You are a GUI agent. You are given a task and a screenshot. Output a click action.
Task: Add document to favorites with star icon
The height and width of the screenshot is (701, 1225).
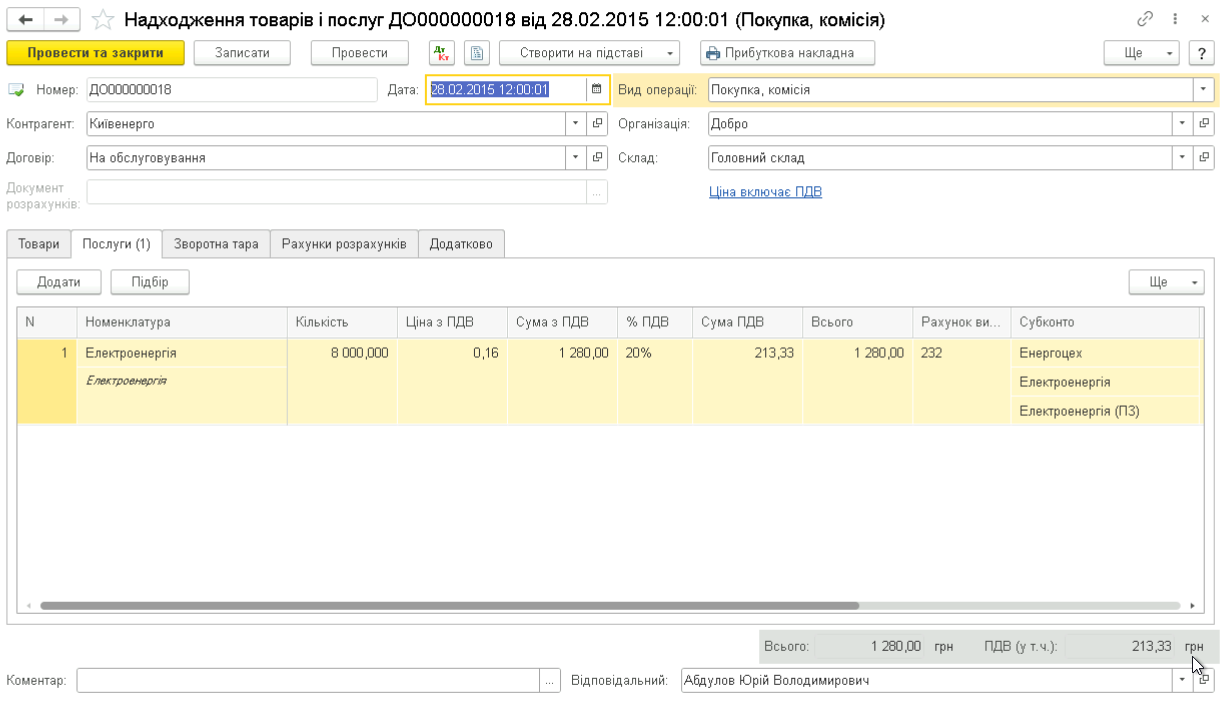[102, 20]
